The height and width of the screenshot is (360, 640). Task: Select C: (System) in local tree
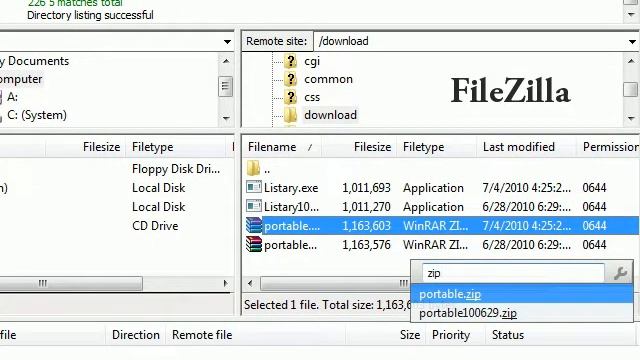[37, 115]
